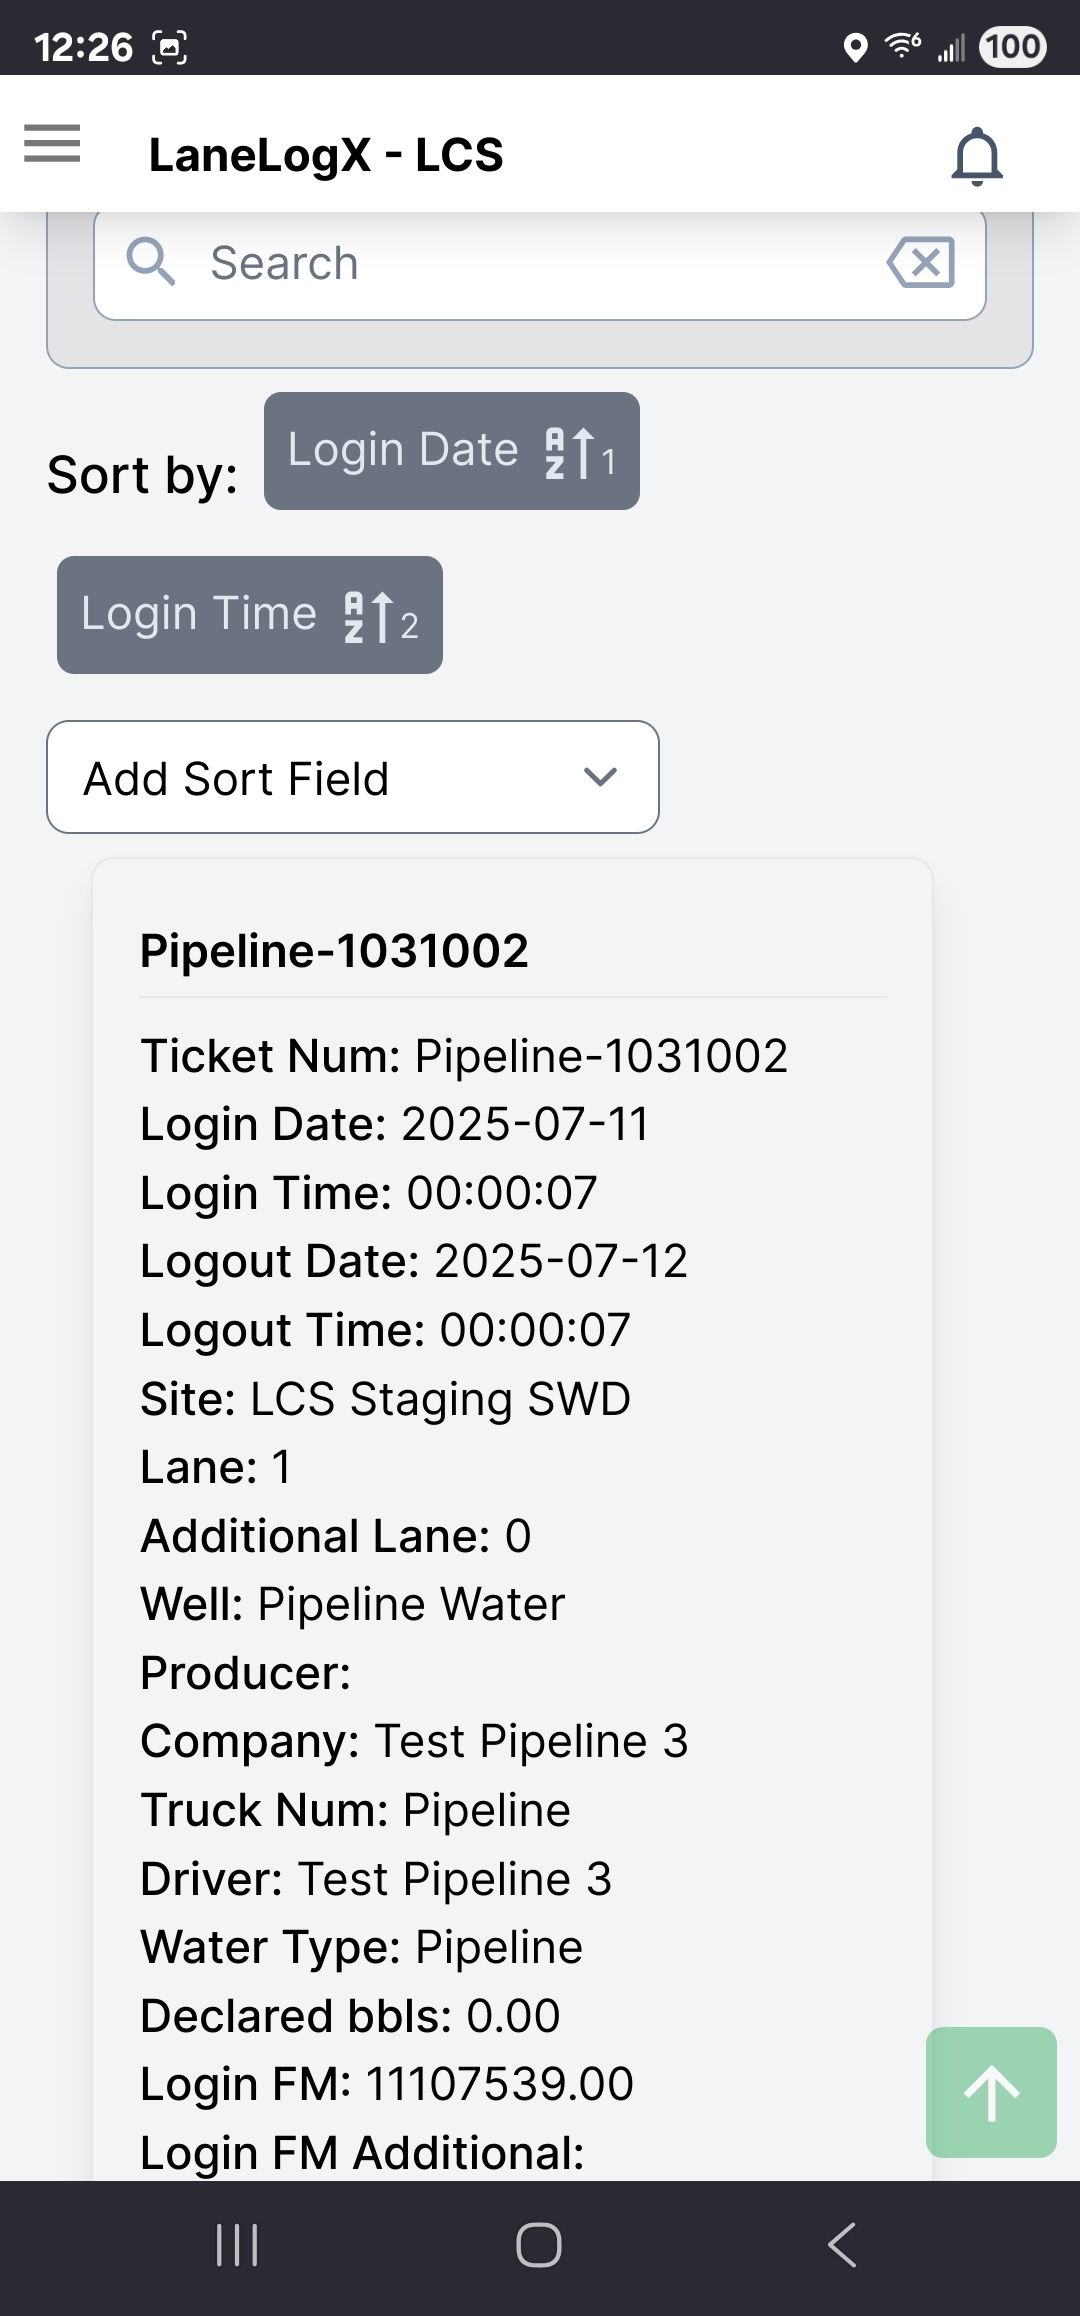This screenshot has height=2316, width=1080.
Task: Open the hamburger navigation menu
Action: (x=52, y=144)
